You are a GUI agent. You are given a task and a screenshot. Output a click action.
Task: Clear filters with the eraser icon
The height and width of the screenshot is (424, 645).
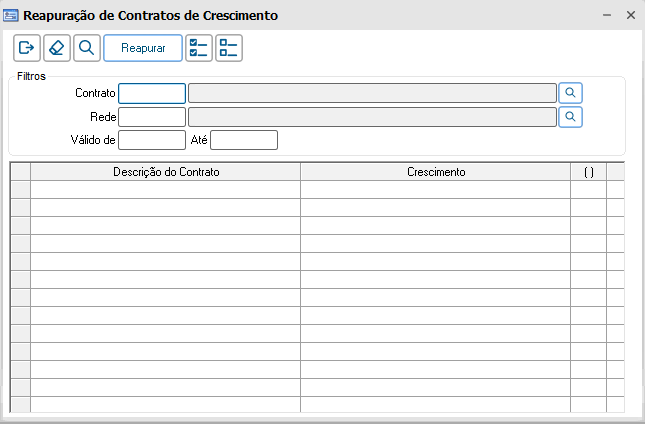click(x=57, y=48)
